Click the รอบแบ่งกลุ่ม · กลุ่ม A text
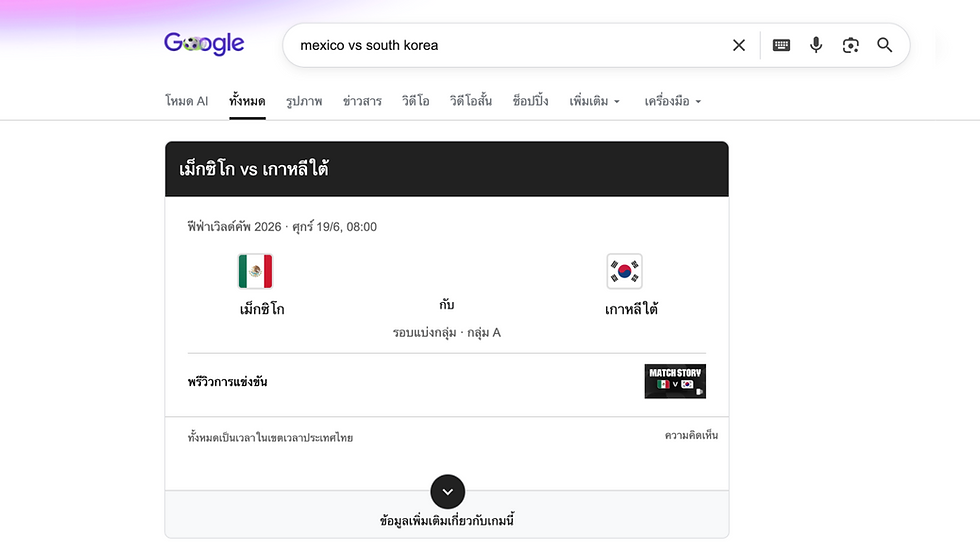 [447, 332]
